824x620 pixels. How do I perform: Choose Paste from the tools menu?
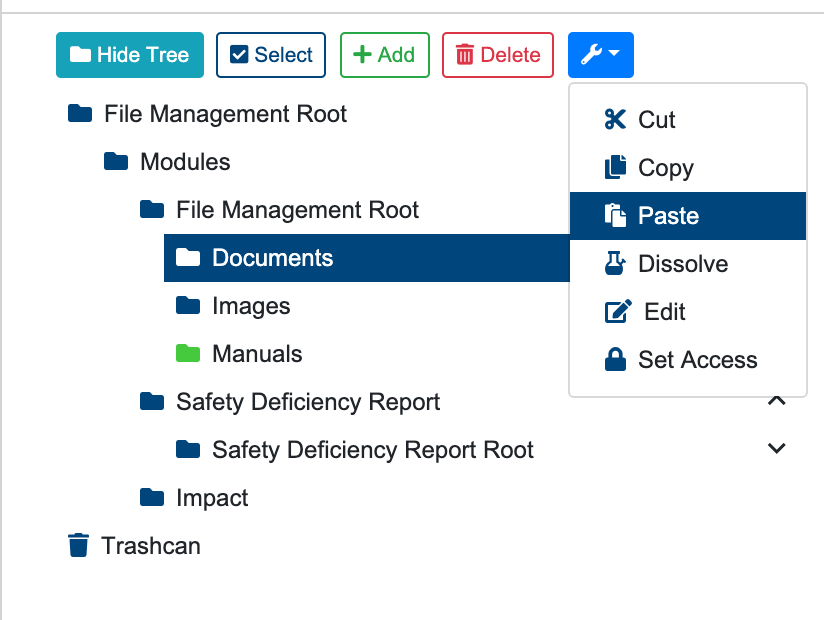[688, 216]
